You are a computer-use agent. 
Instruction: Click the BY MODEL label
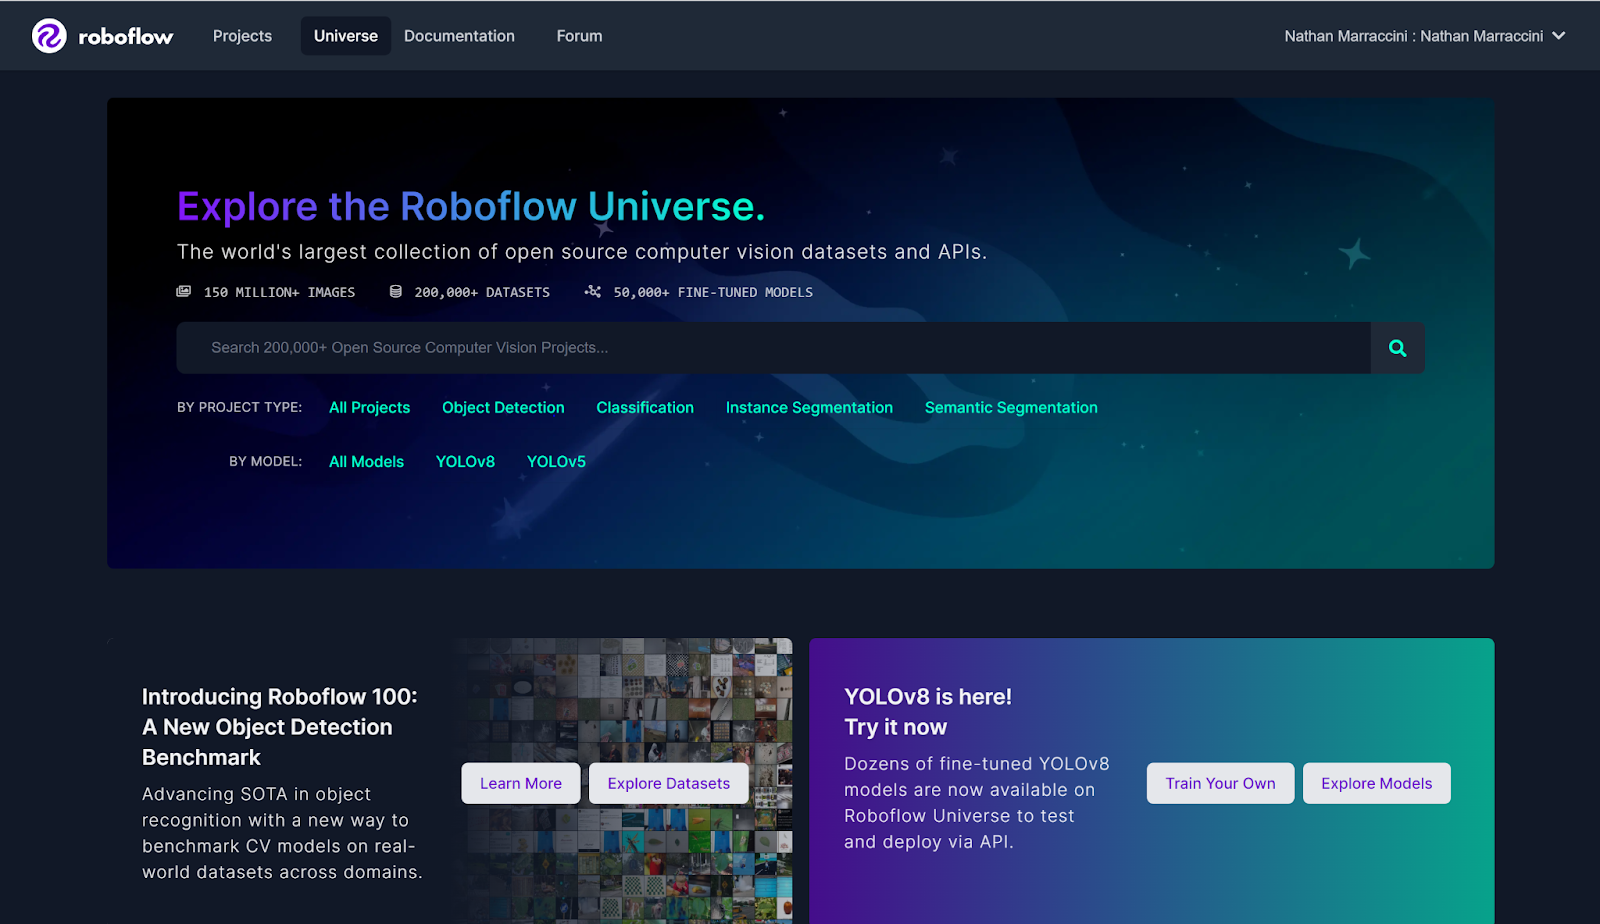[x=266, y=461]
